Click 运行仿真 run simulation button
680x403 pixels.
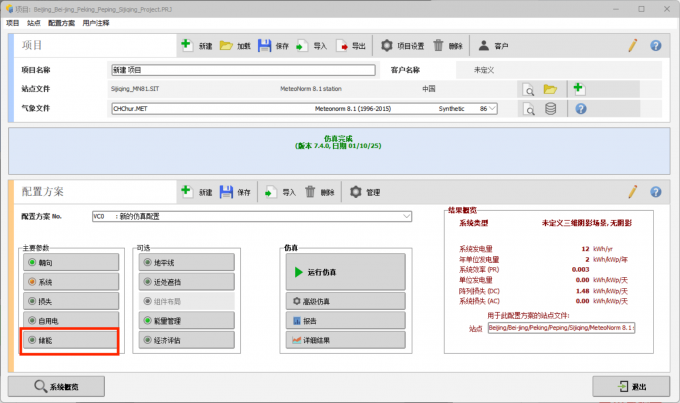coord(346,272)
